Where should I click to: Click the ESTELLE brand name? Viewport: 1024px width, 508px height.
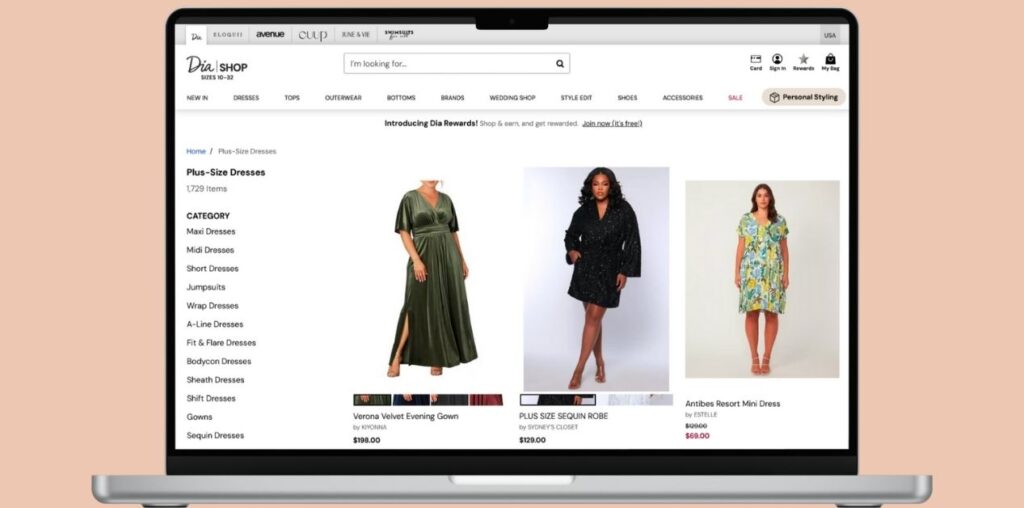click(705, 415)
